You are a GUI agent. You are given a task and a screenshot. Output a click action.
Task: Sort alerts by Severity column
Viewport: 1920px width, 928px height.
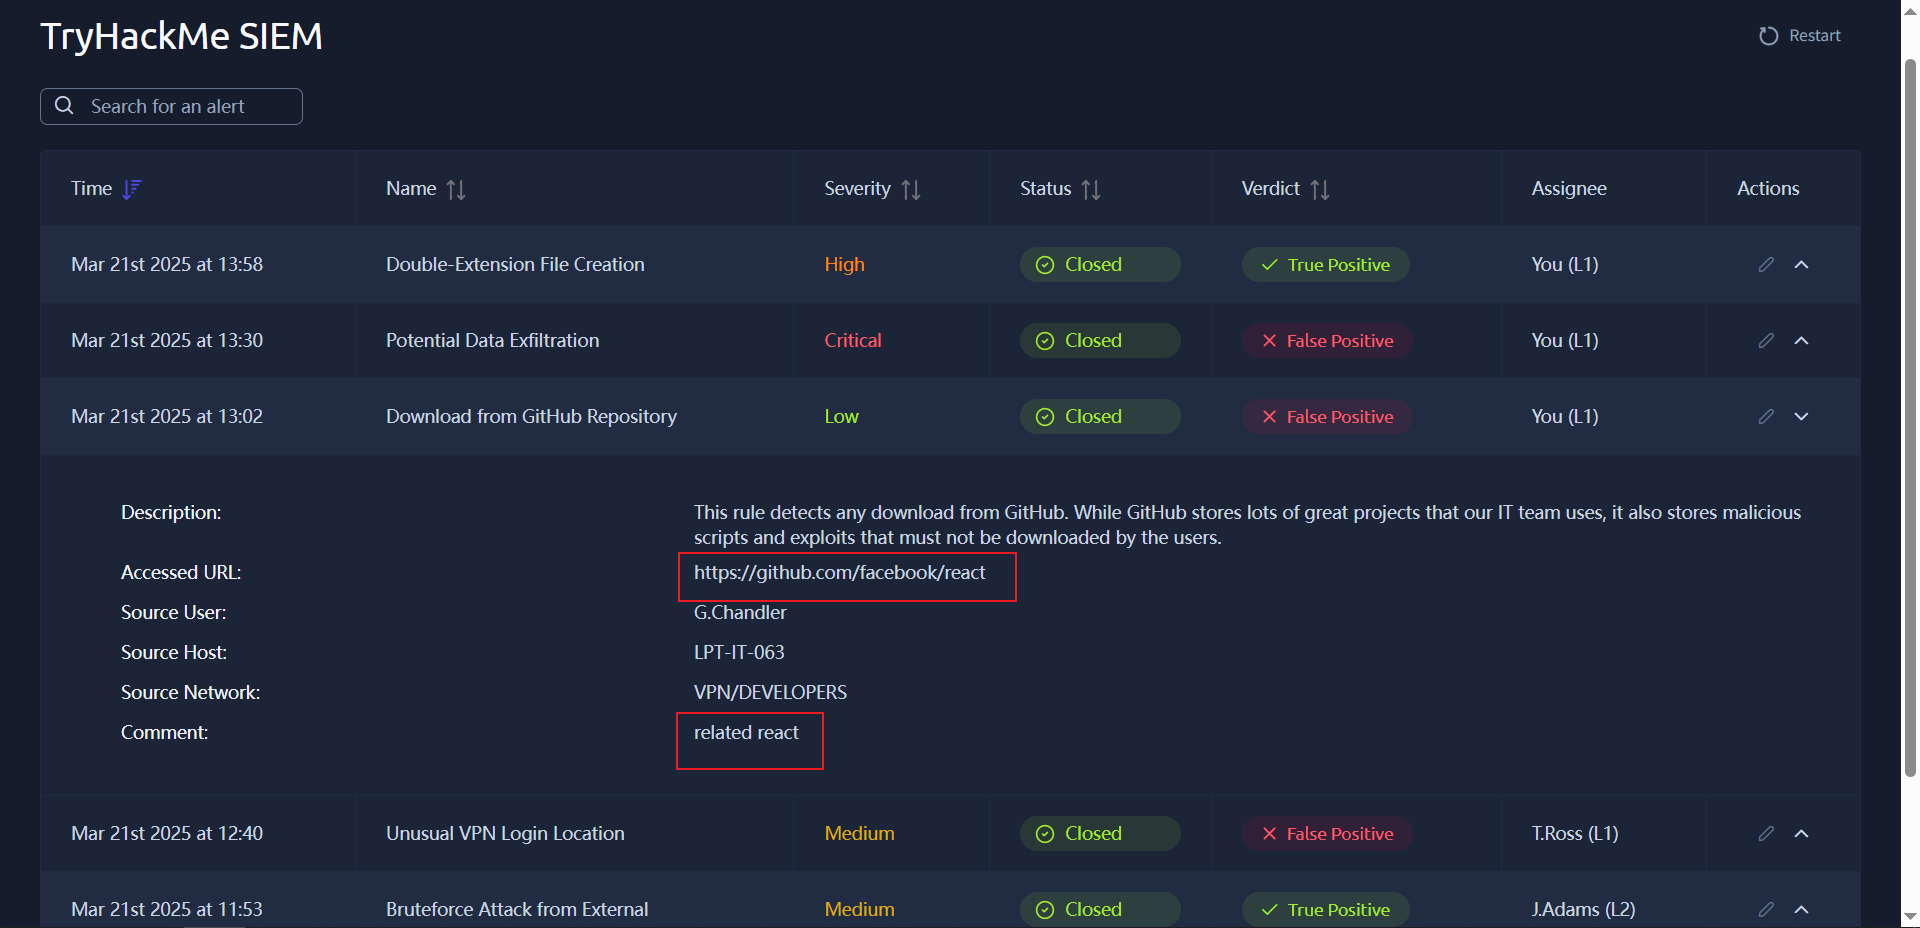(910, 189)
